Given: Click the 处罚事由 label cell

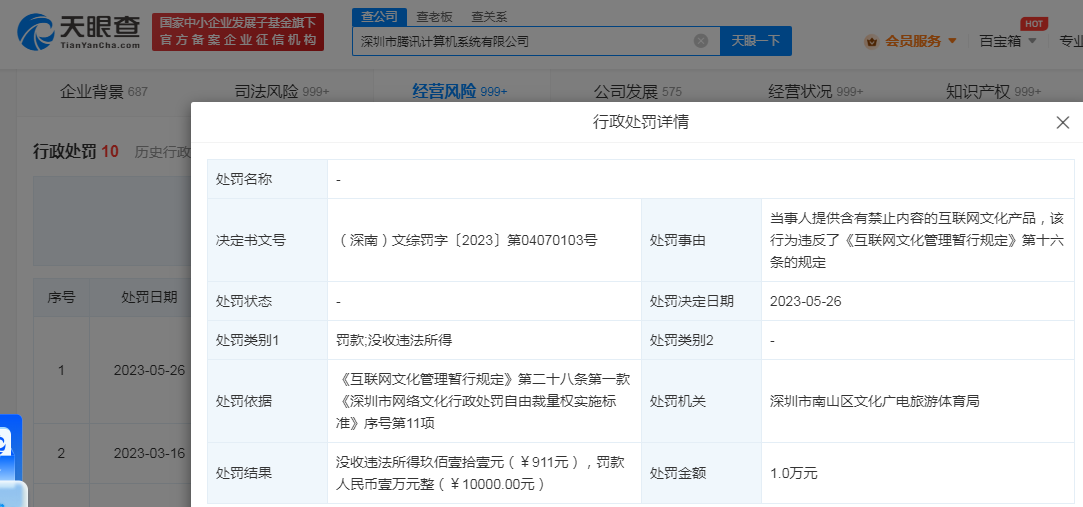Looking at the screenshot, I should pyautogui.click(x=701, y=240).
